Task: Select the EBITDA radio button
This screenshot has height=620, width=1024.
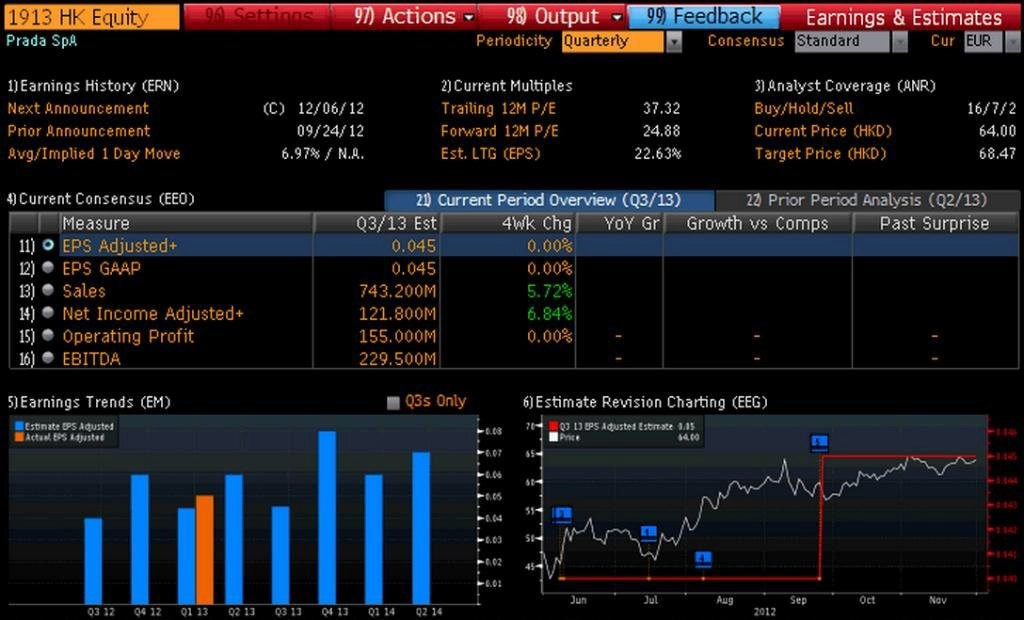Action: (48, 358)
